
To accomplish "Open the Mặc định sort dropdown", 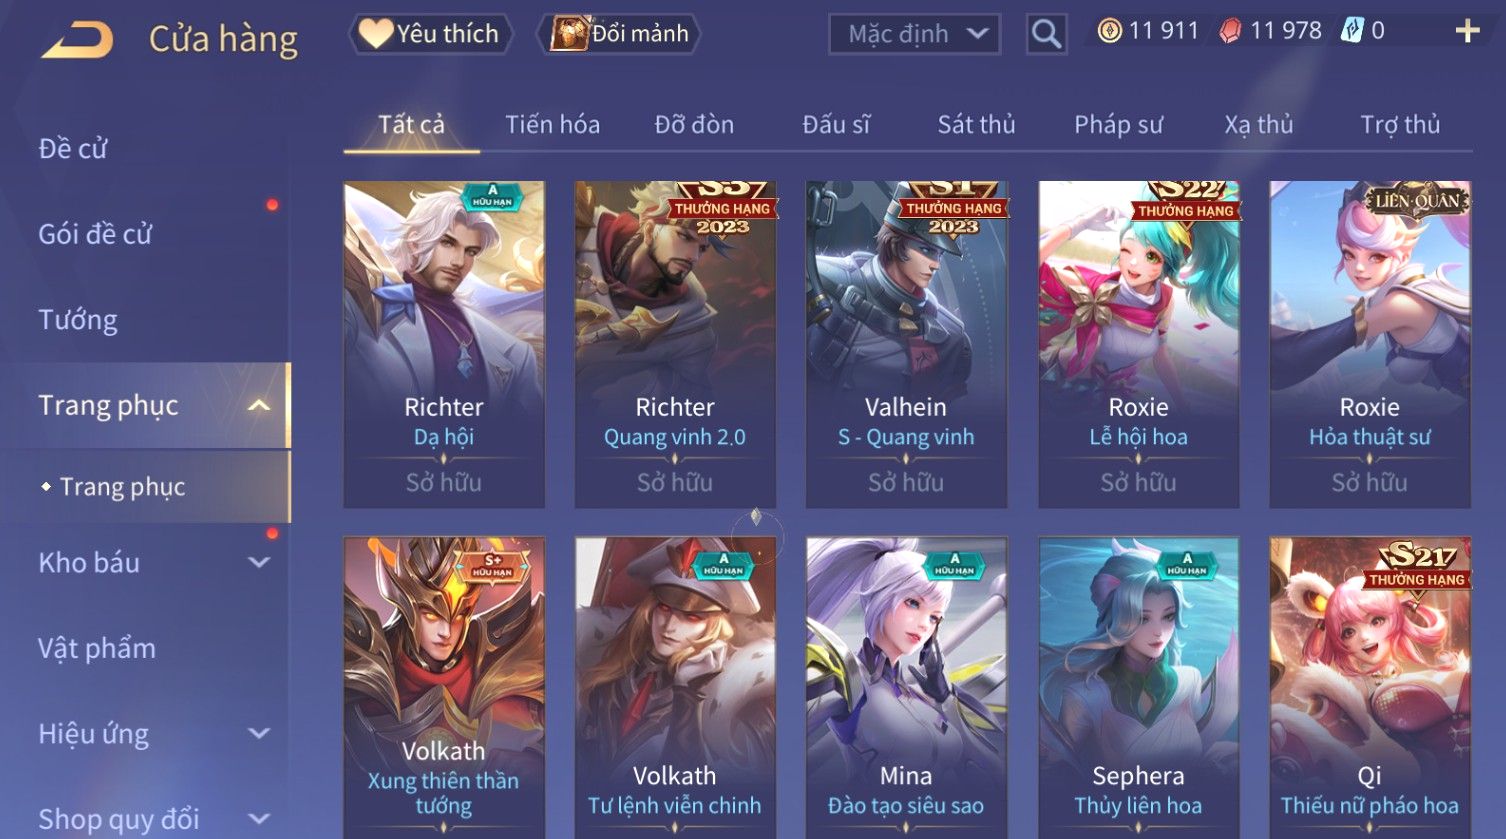I will click(915, 34).
